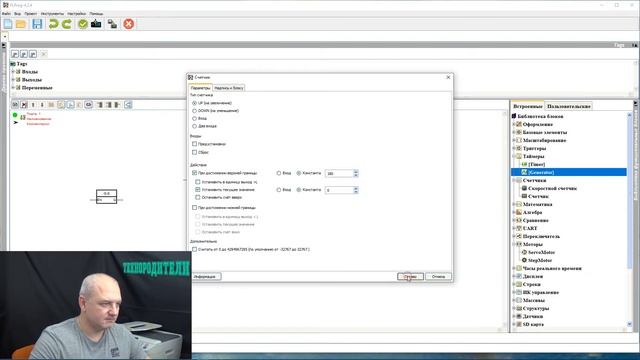This screenshot has width=640, height=360.
Task: Compile and upload project to controller
Action: pyautogui.click(x=96, y=24)
